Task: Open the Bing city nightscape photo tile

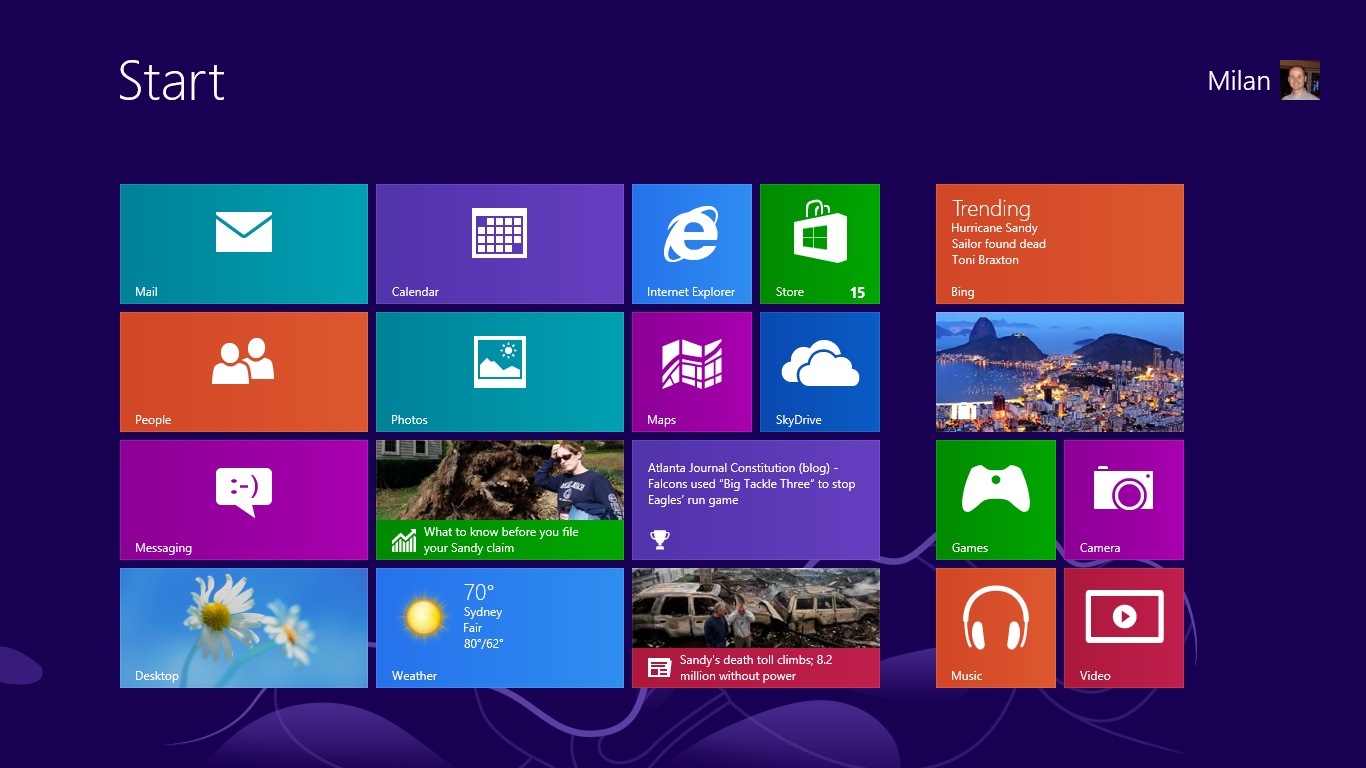Action: 1060,372
